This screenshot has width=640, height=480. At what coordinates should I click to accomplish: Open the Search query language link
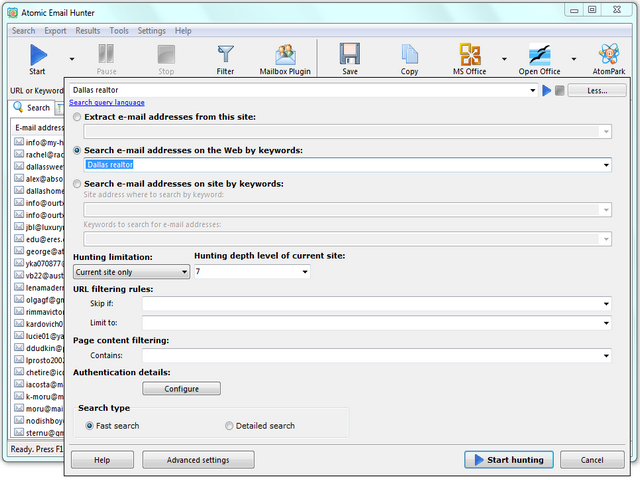[106, 103]
